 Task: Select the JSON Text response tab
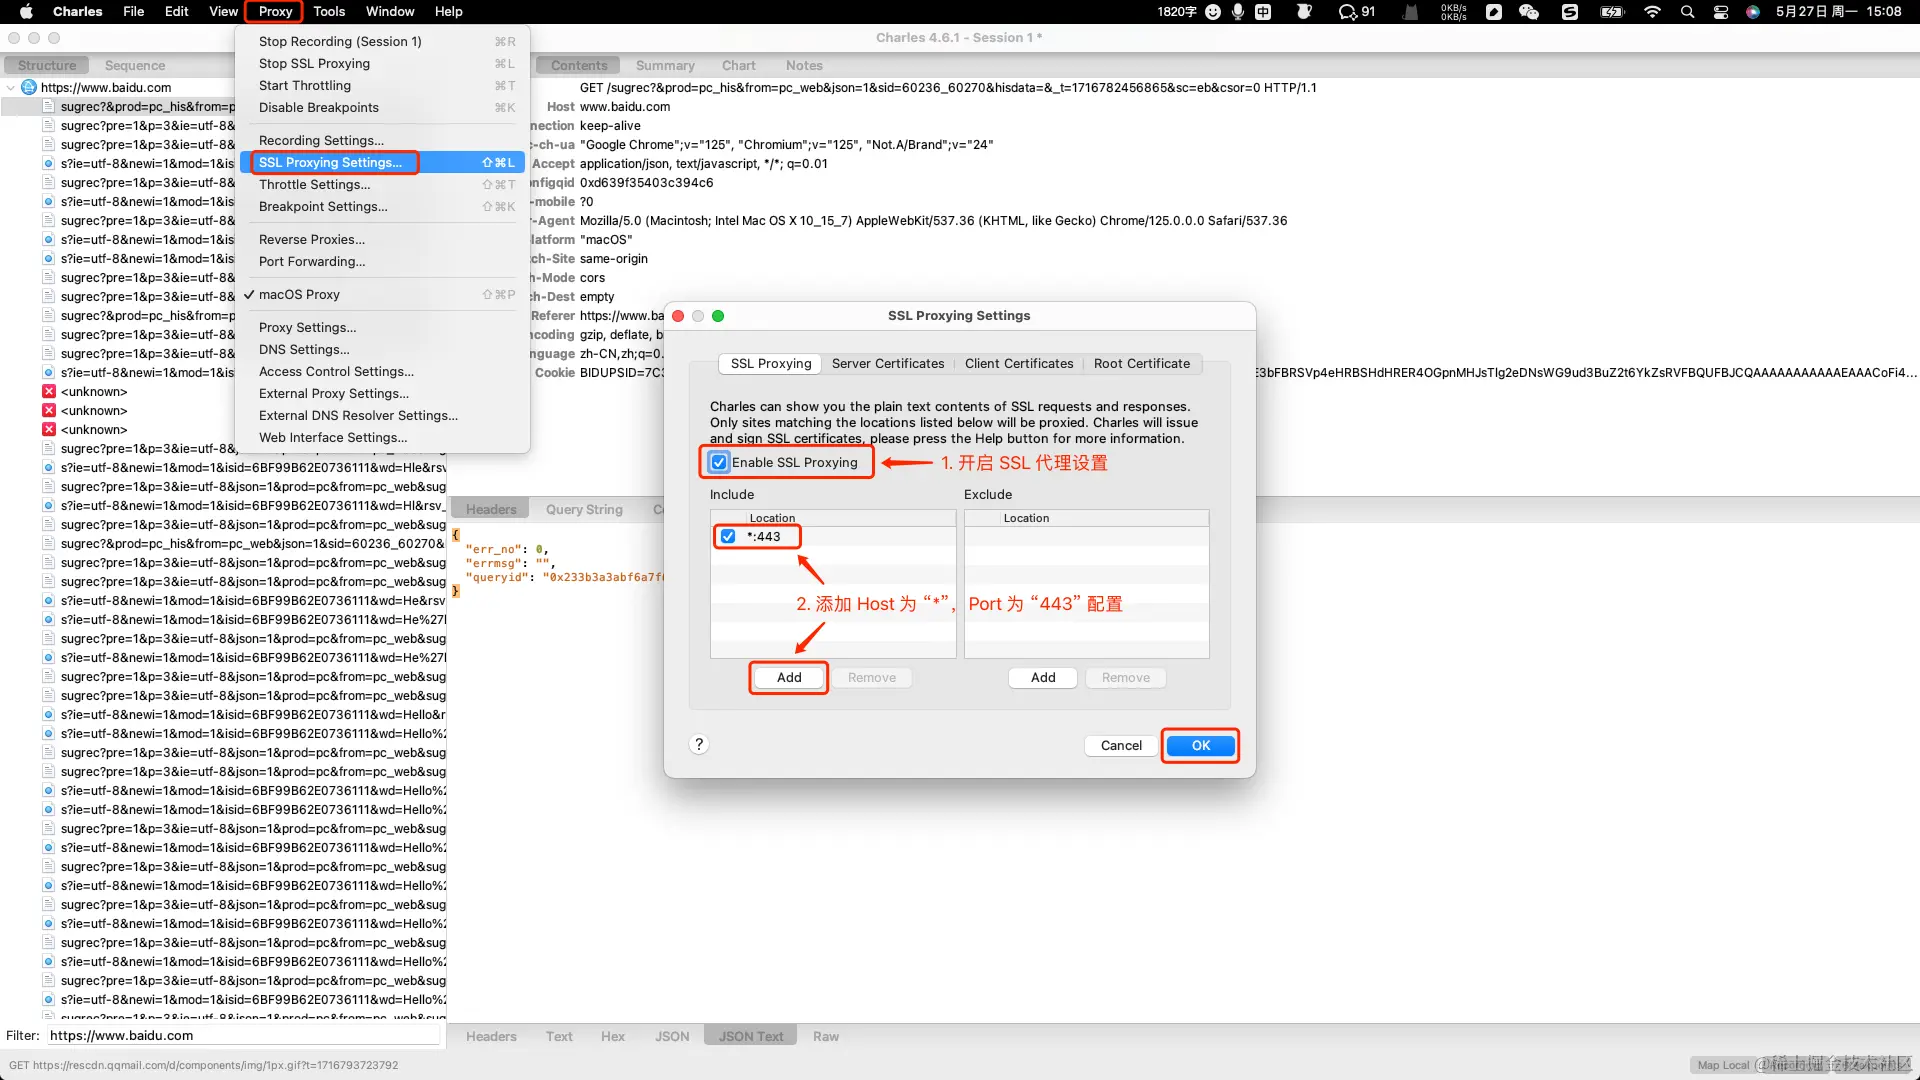click(x=751, y=1037)
